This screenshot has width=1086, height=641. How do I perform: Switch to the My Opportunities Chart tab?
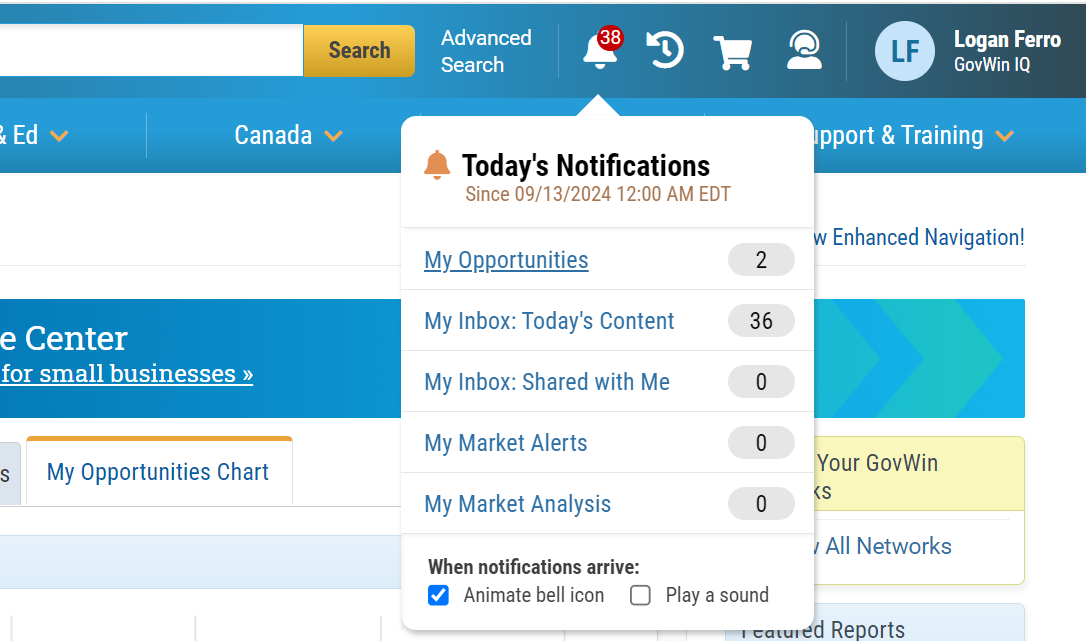(158, 472)
